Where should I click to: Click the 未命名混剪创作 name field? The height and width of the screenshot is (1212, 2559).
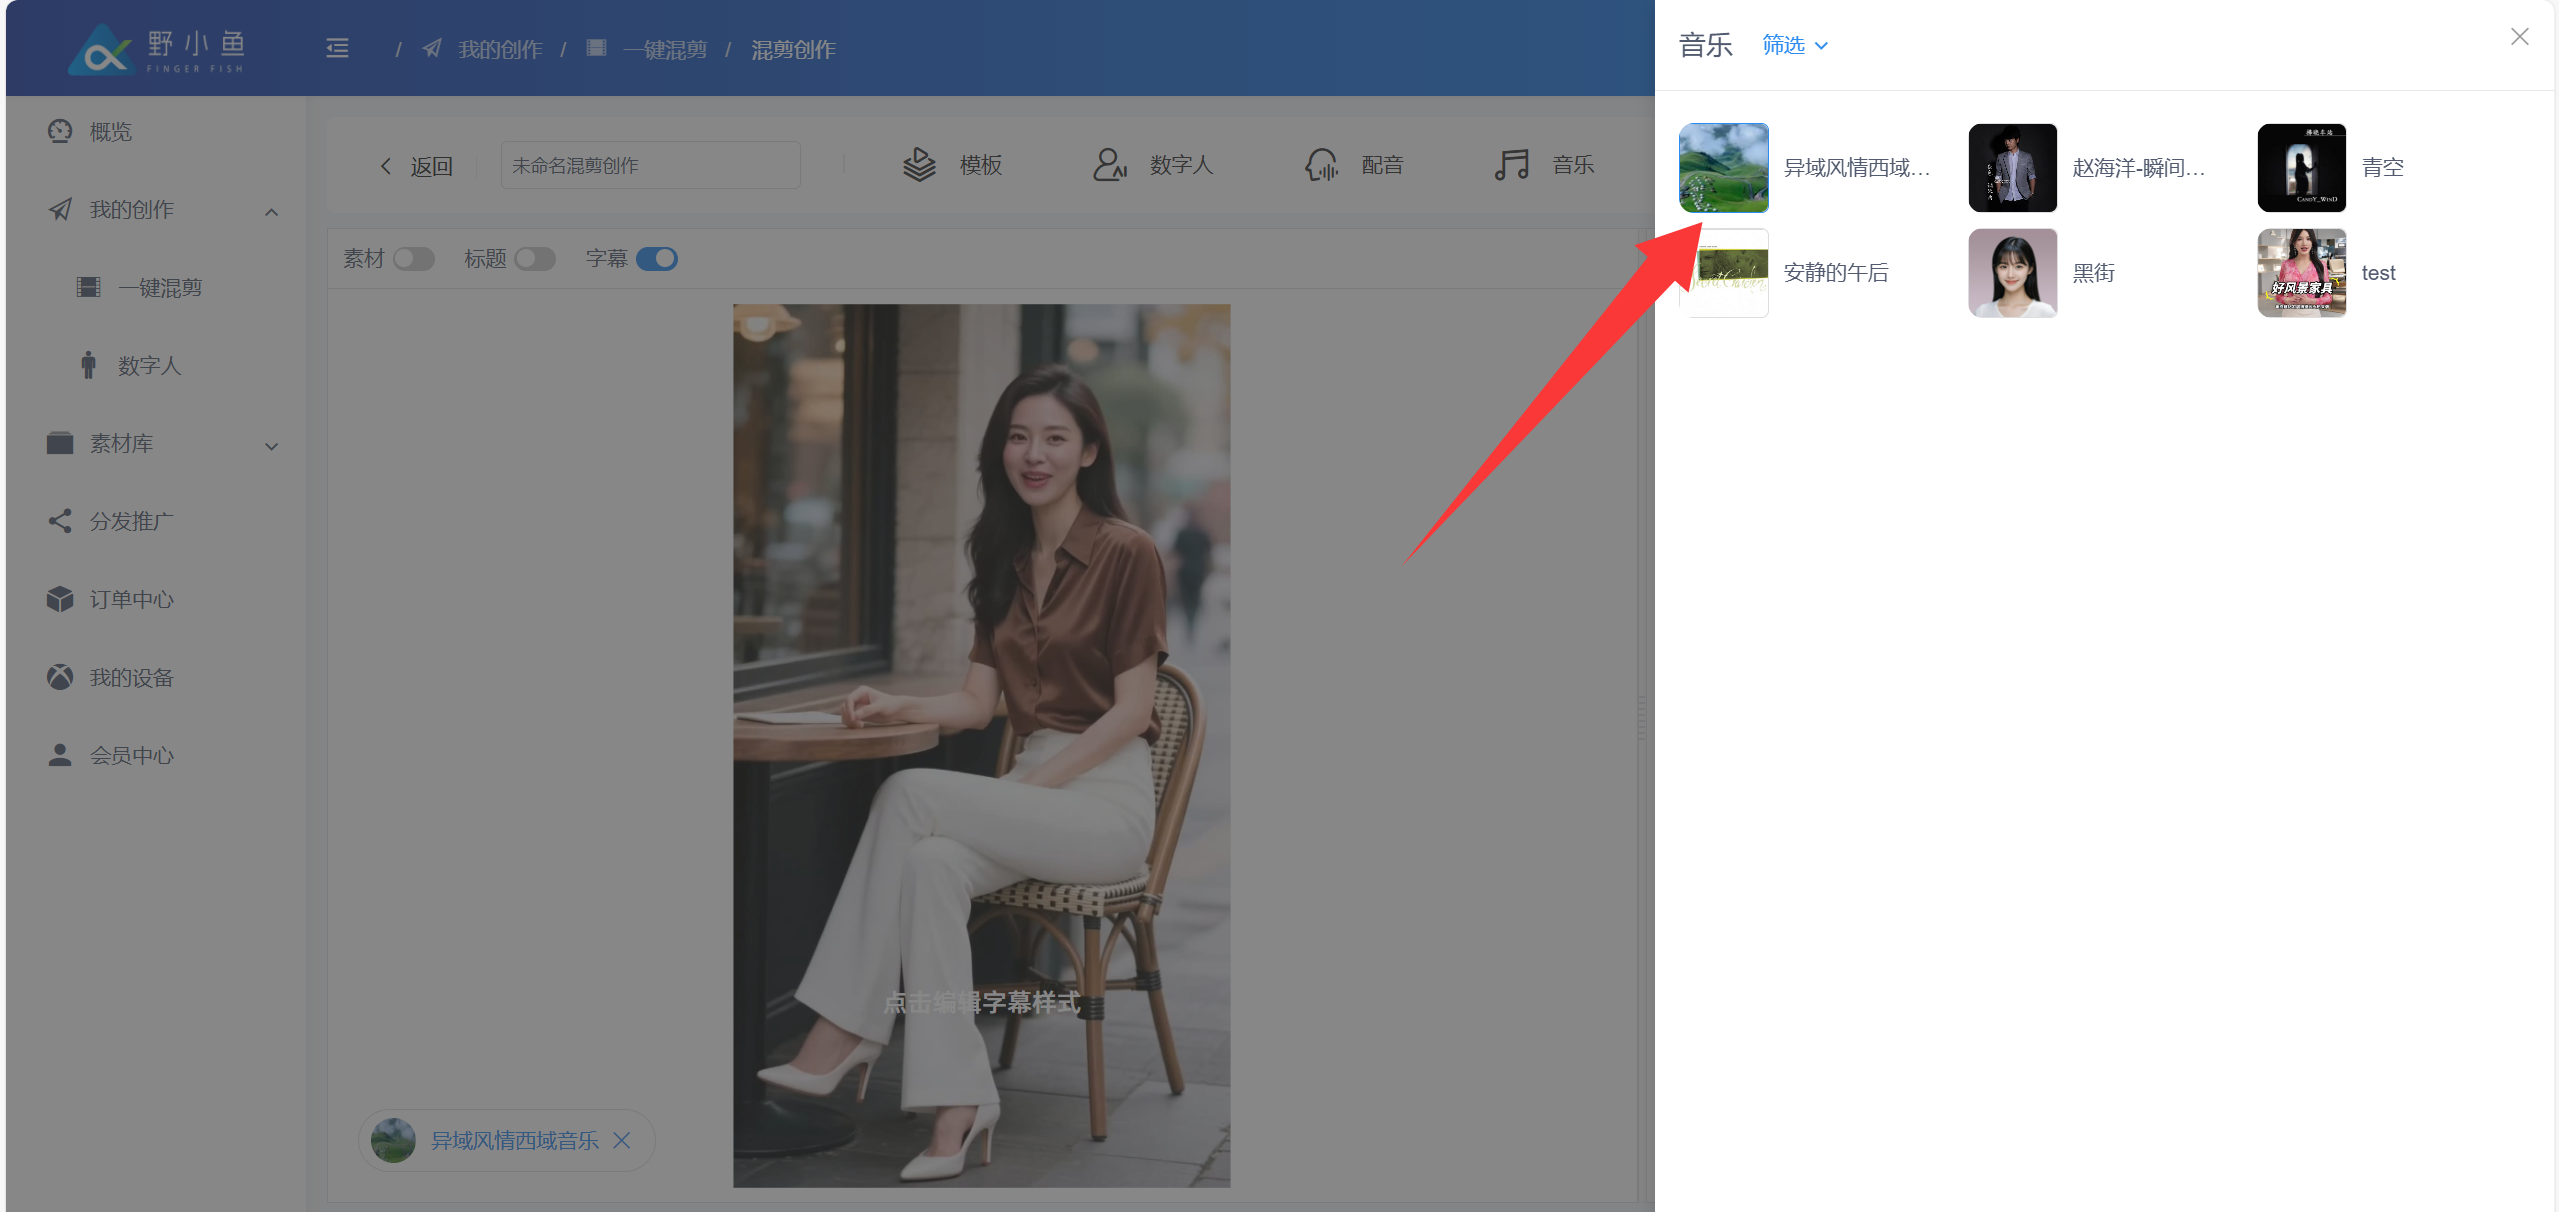click(650, 166)
